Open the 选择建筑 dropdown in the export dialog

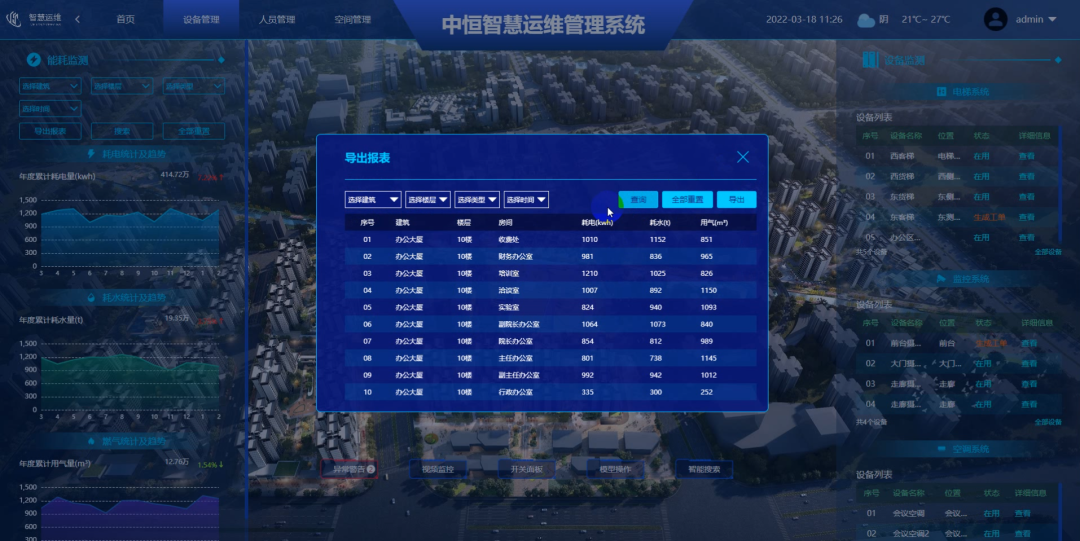point(373,200)
